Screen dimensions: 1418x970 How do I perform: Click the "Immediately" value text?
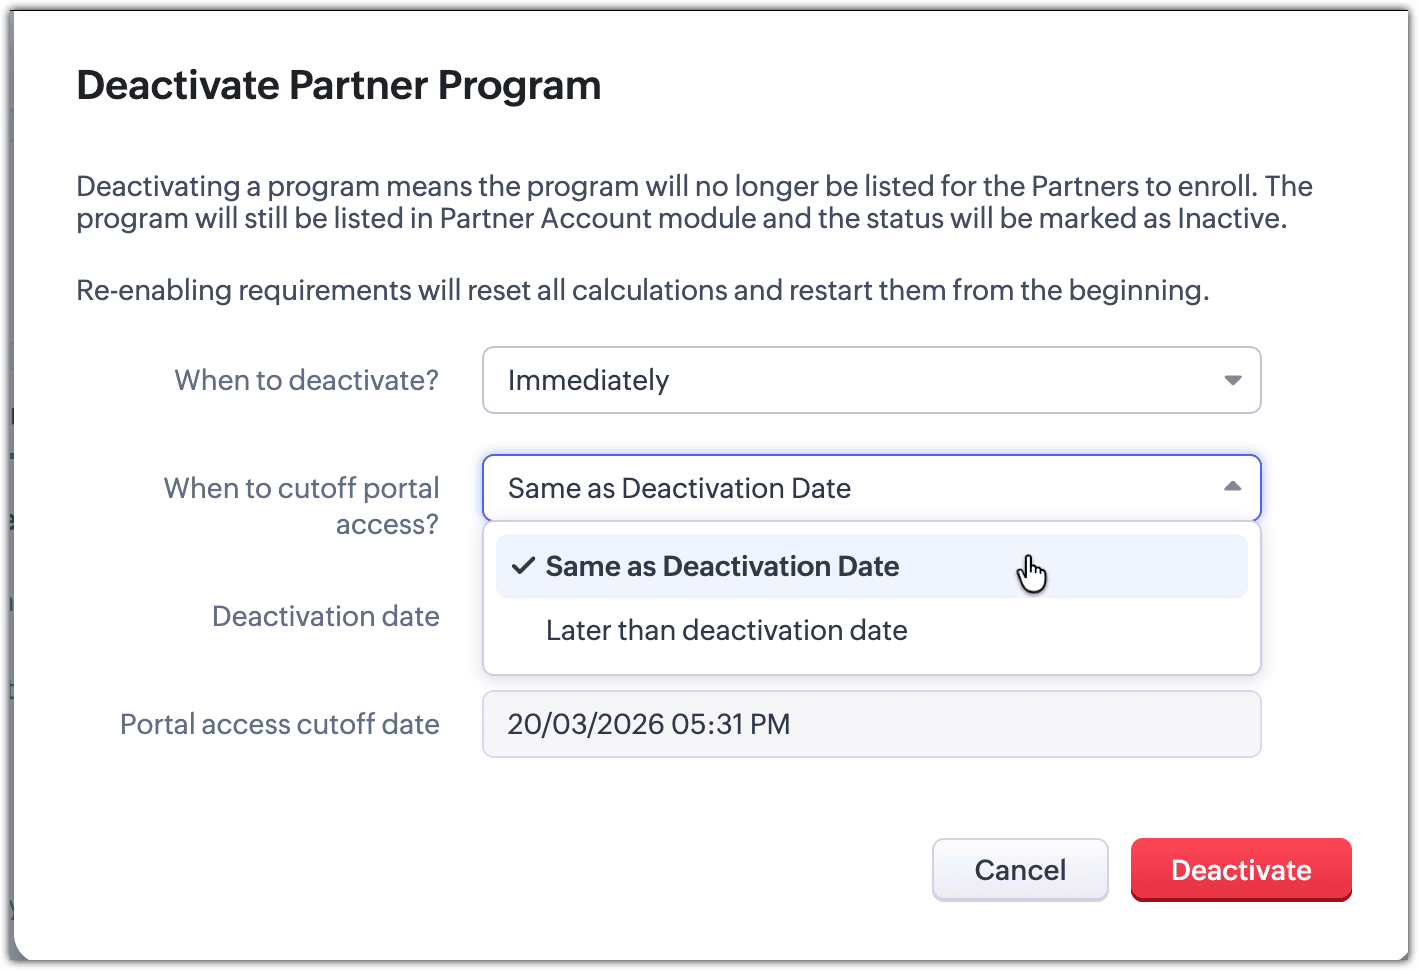(x=588, y=380)
